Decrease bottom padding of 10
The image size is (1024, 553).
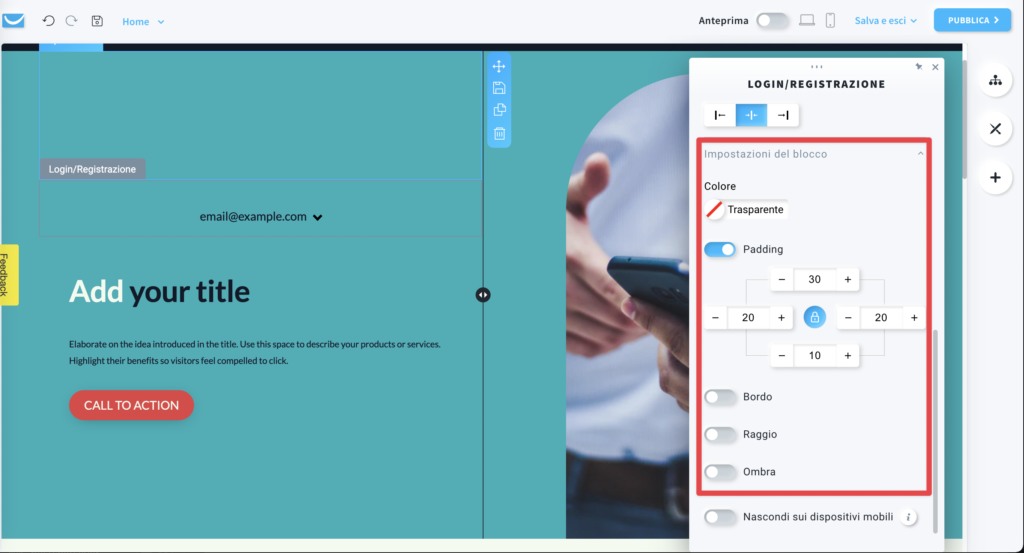[782, 356]
